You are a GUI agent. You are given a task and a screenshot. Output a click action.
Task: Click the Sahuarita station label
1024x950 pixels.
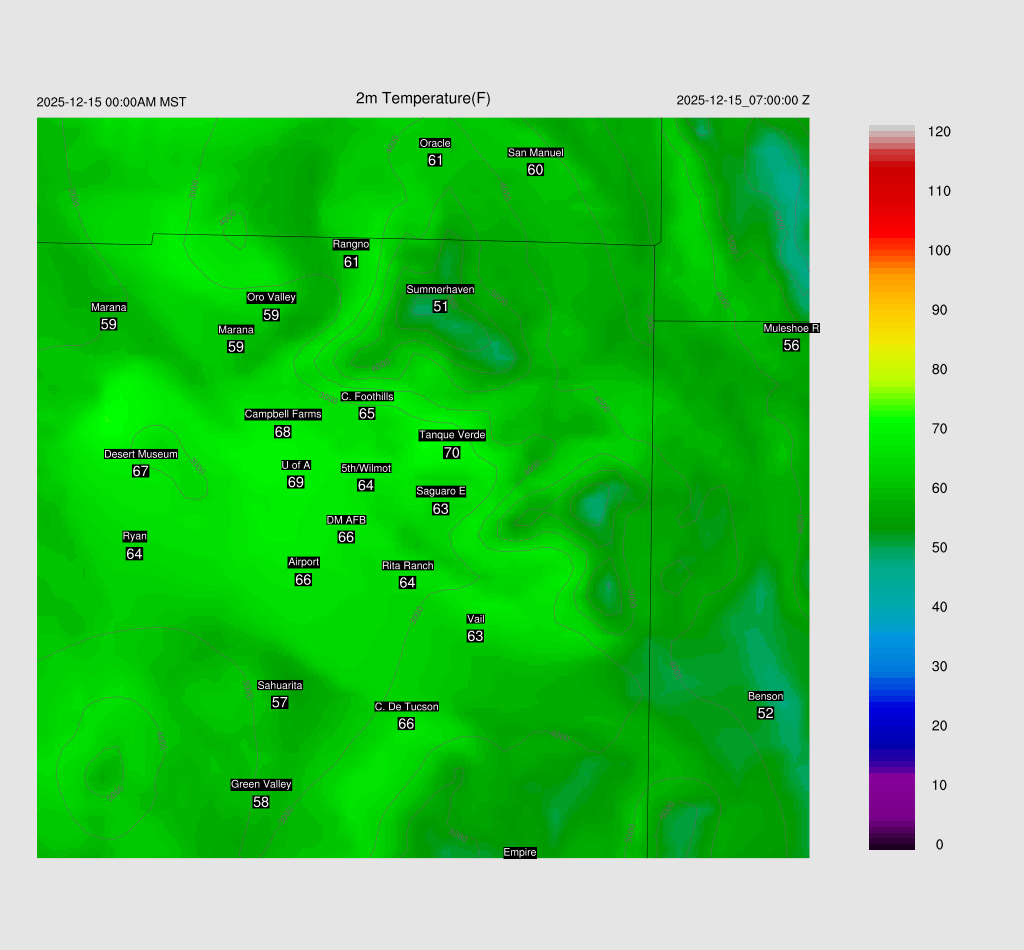pos(280,685)
